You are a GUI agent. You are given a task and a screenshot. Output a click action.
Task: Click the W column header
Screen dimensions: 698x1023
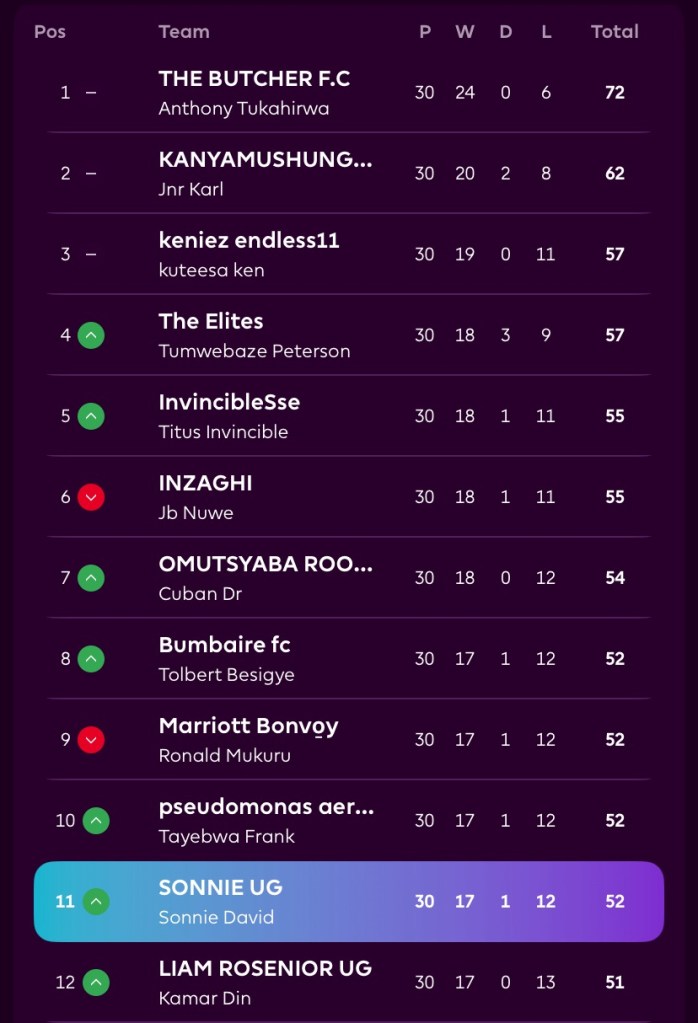point(465,32)
